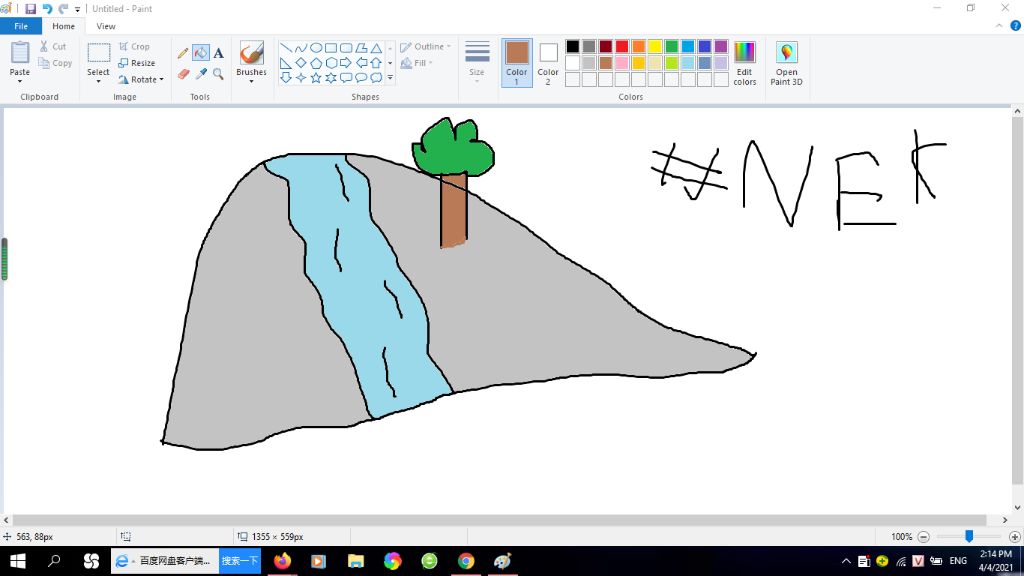Open the shape Fill dropdown
1024x576 pixels.
(x=417, y=63)
